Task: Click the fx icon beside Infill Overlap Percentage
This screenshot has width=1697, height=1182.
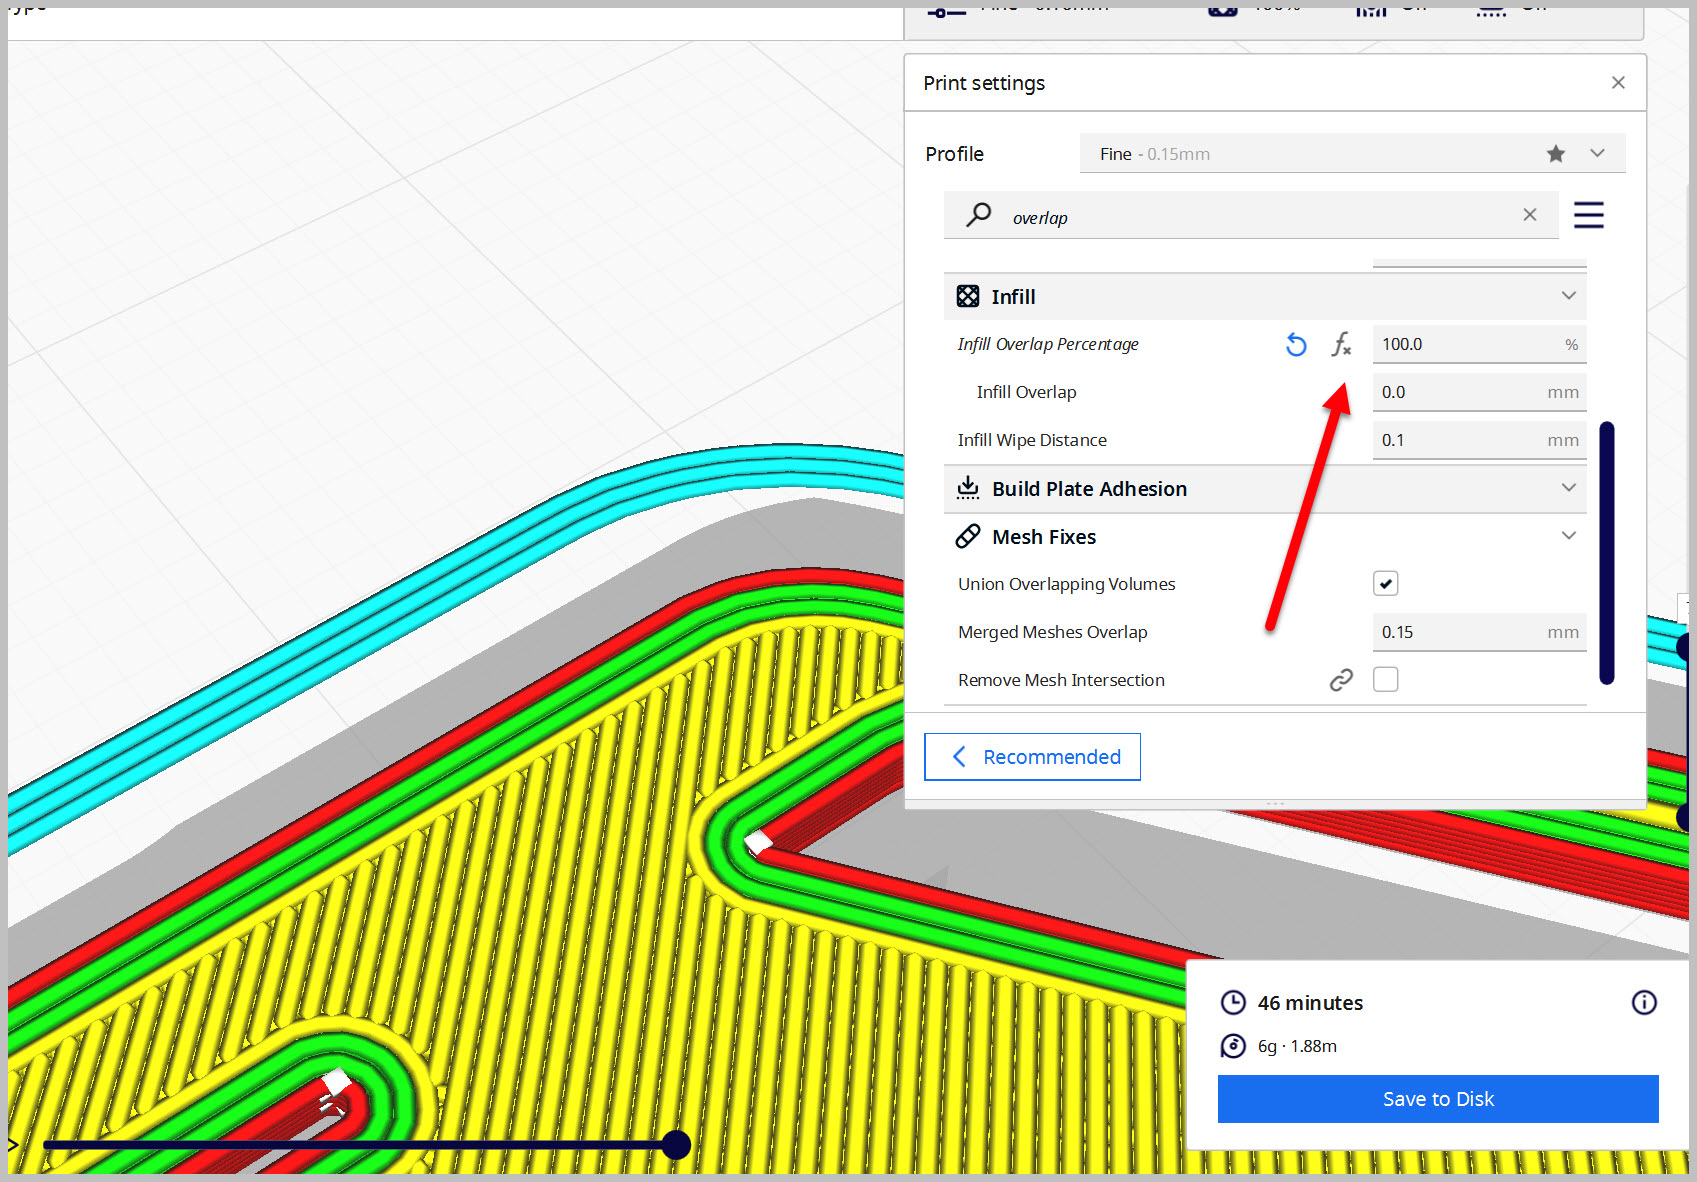Action: pos(1342,344)
